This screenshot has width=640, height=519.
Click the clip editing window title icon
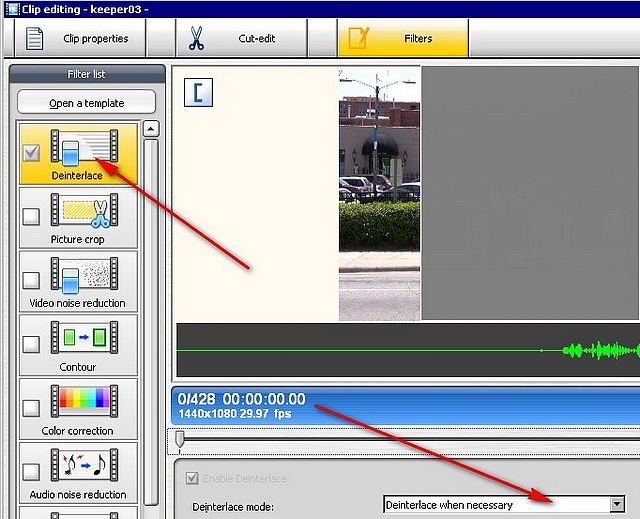pyautogui.click(x=12, y=9)
